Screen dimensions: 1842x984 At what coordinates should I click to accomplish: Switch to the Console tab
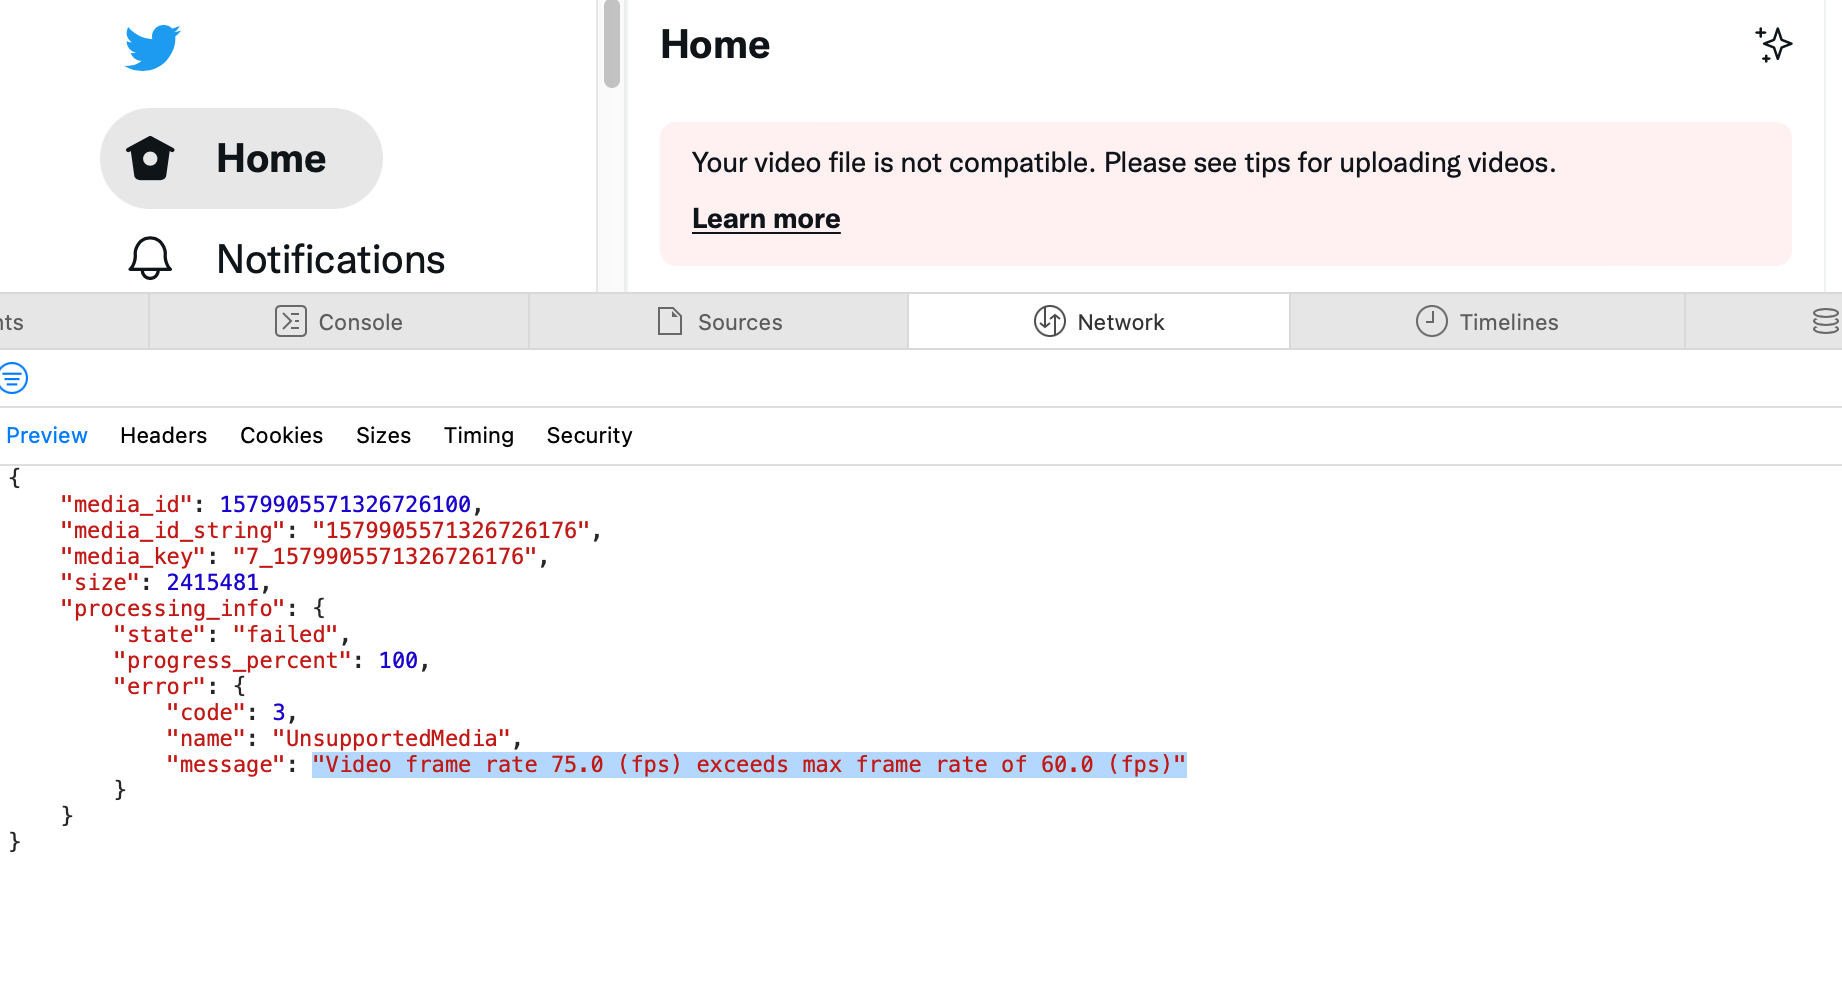pyautogui.click(x=339, y=322)
